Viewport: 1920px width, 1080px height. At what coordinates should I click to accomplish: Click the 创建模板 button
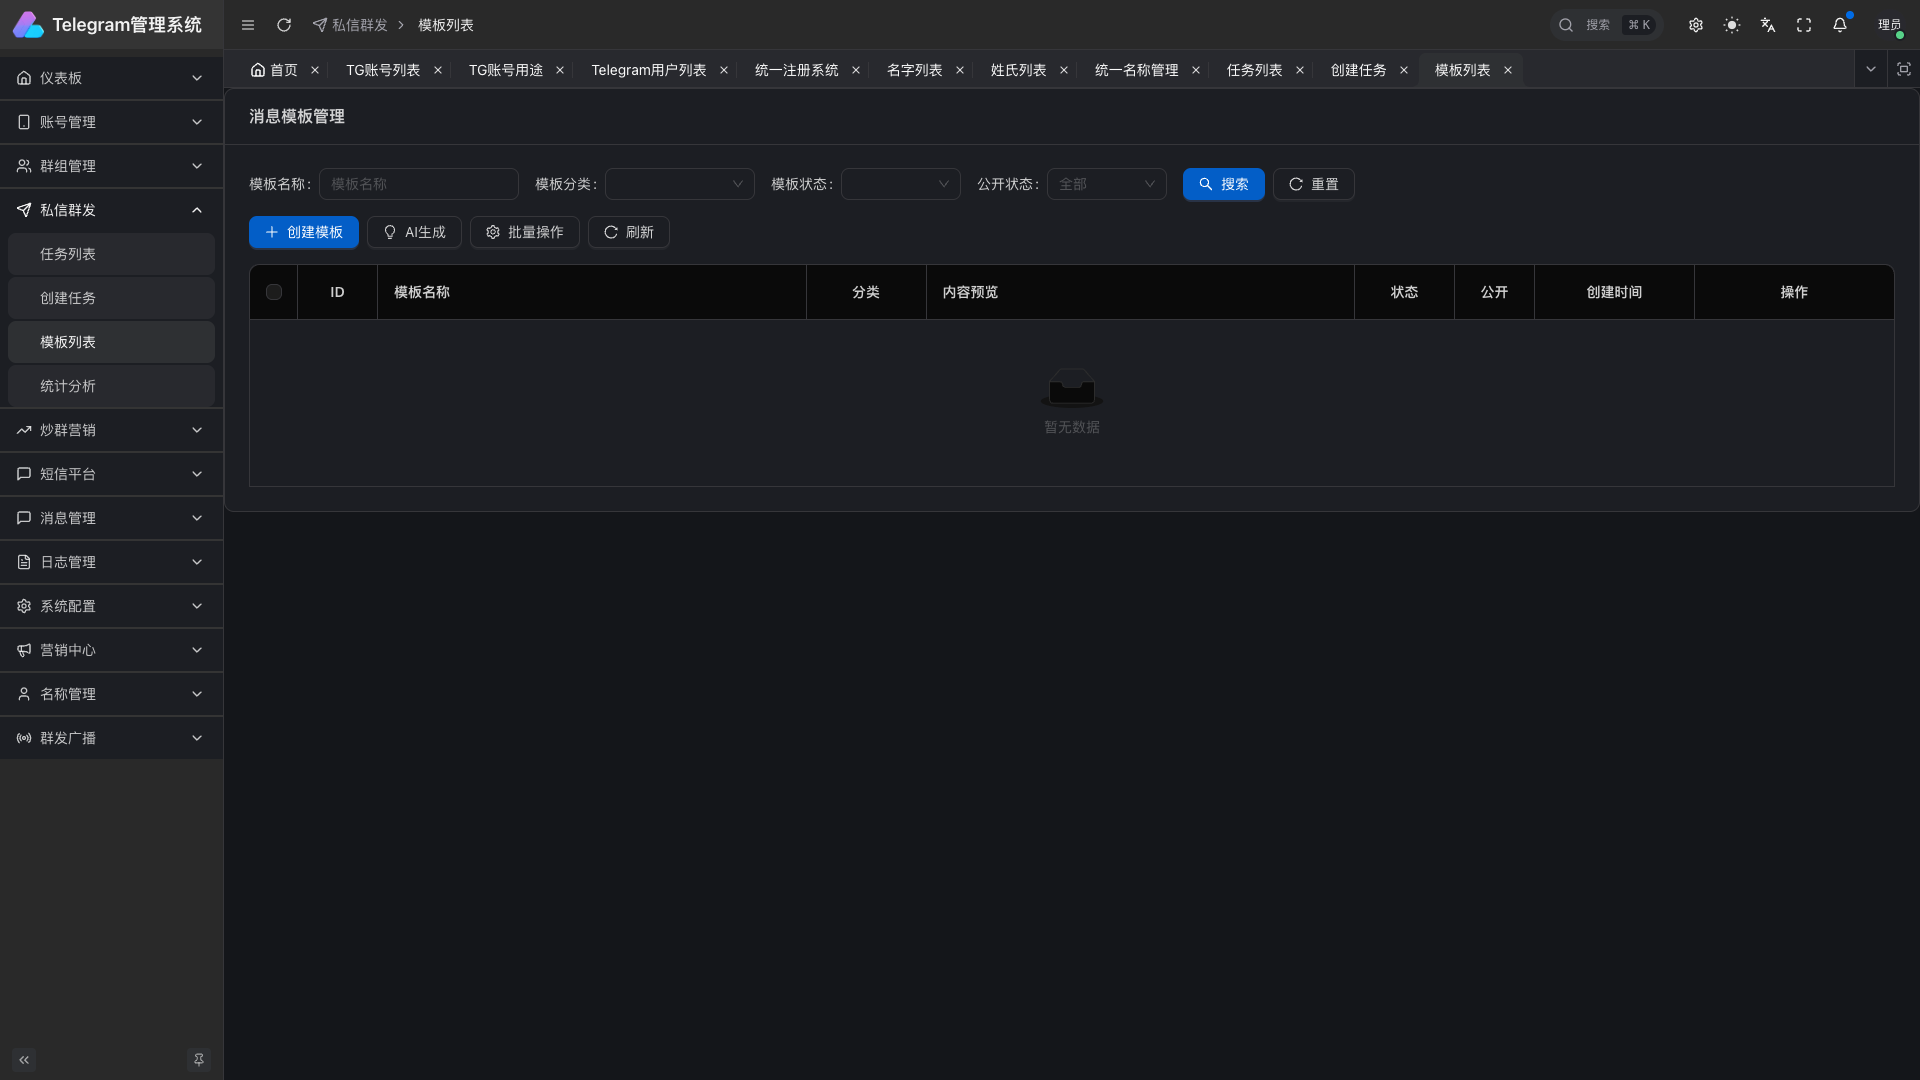[x=304, y=232]
